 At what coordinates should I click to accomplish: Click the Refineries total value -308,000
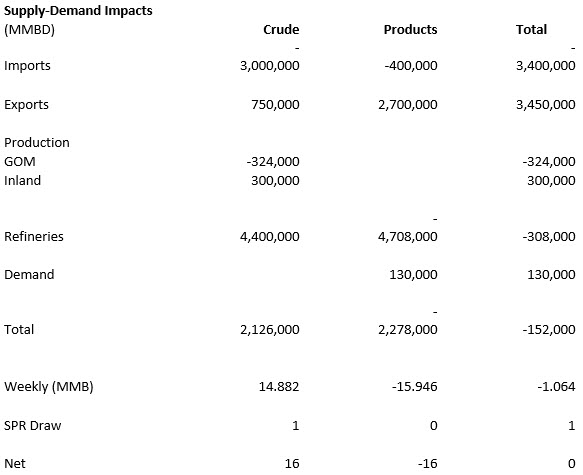click(549, 236)
